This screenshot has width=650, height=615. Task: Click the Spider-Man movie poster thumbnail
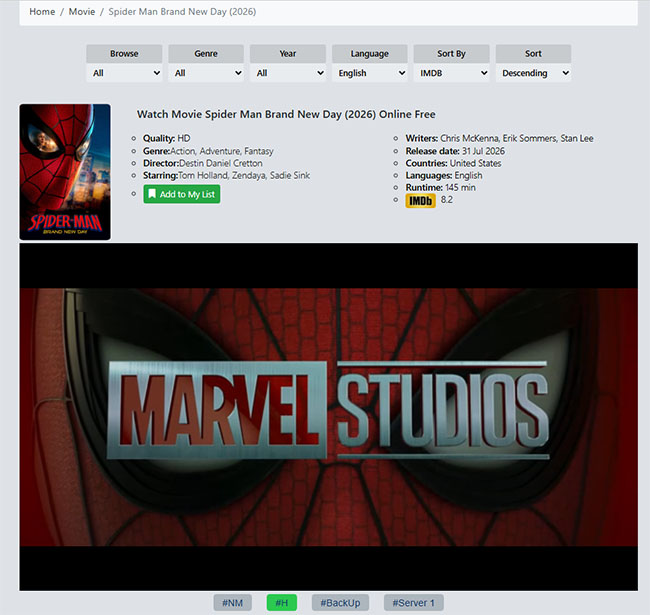pos(65,172)
